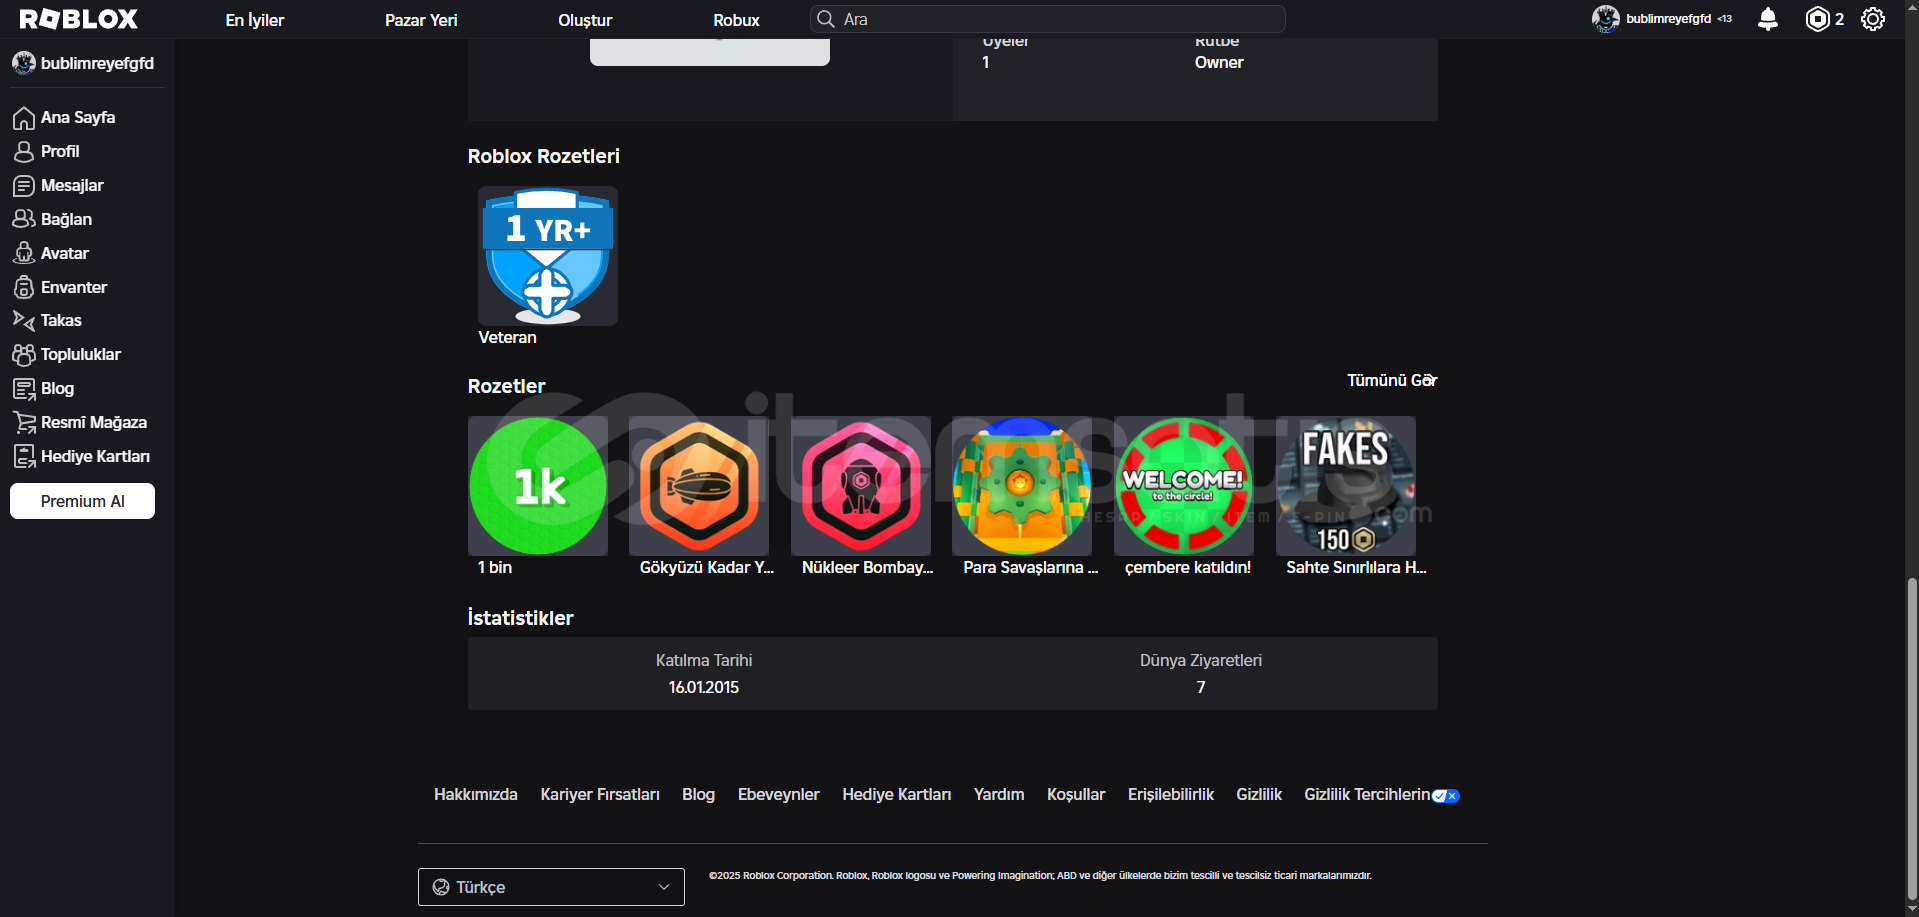The image size is (1919, 917).
Task: Click the header avatar of bublimreyefgfd
Action: tap(1606, 19)
